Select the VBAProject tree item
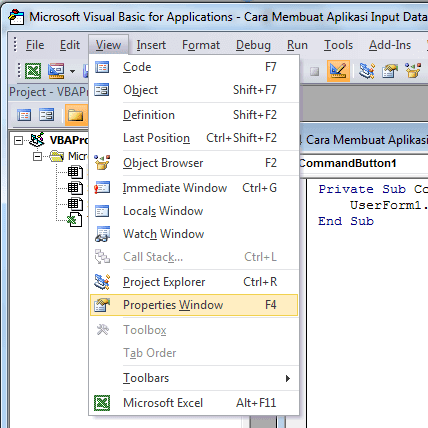This screenshot has width=428, height=428. [x=69, y=140]
